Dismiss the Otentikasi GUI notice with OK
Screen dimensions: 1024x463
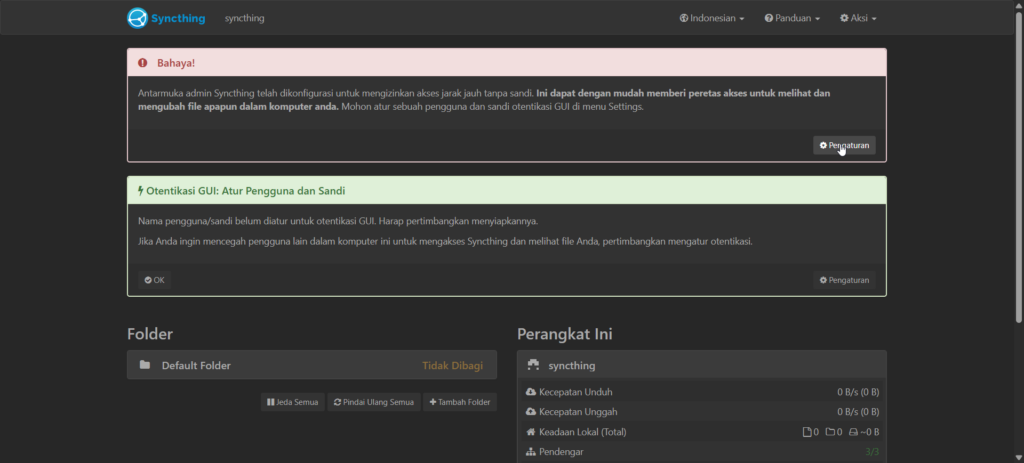point(154,280)
